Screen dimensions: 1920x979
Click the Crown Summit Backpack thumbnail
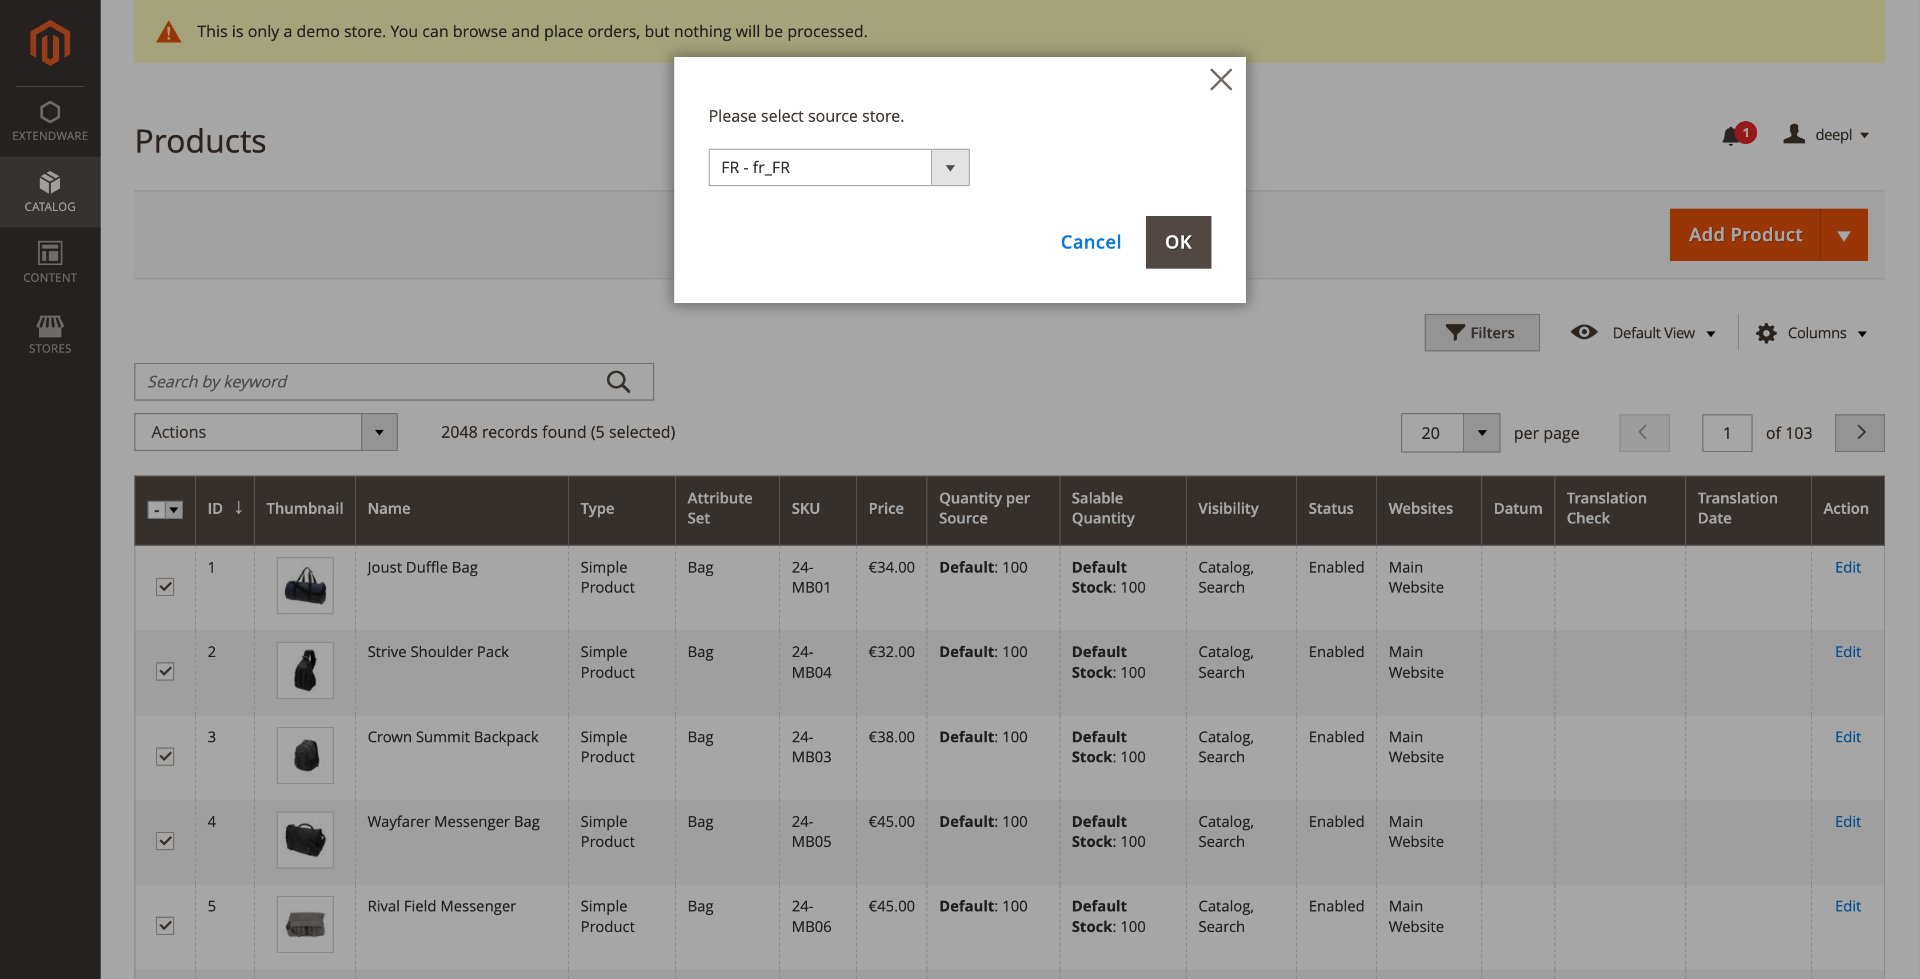coord(305,755)
